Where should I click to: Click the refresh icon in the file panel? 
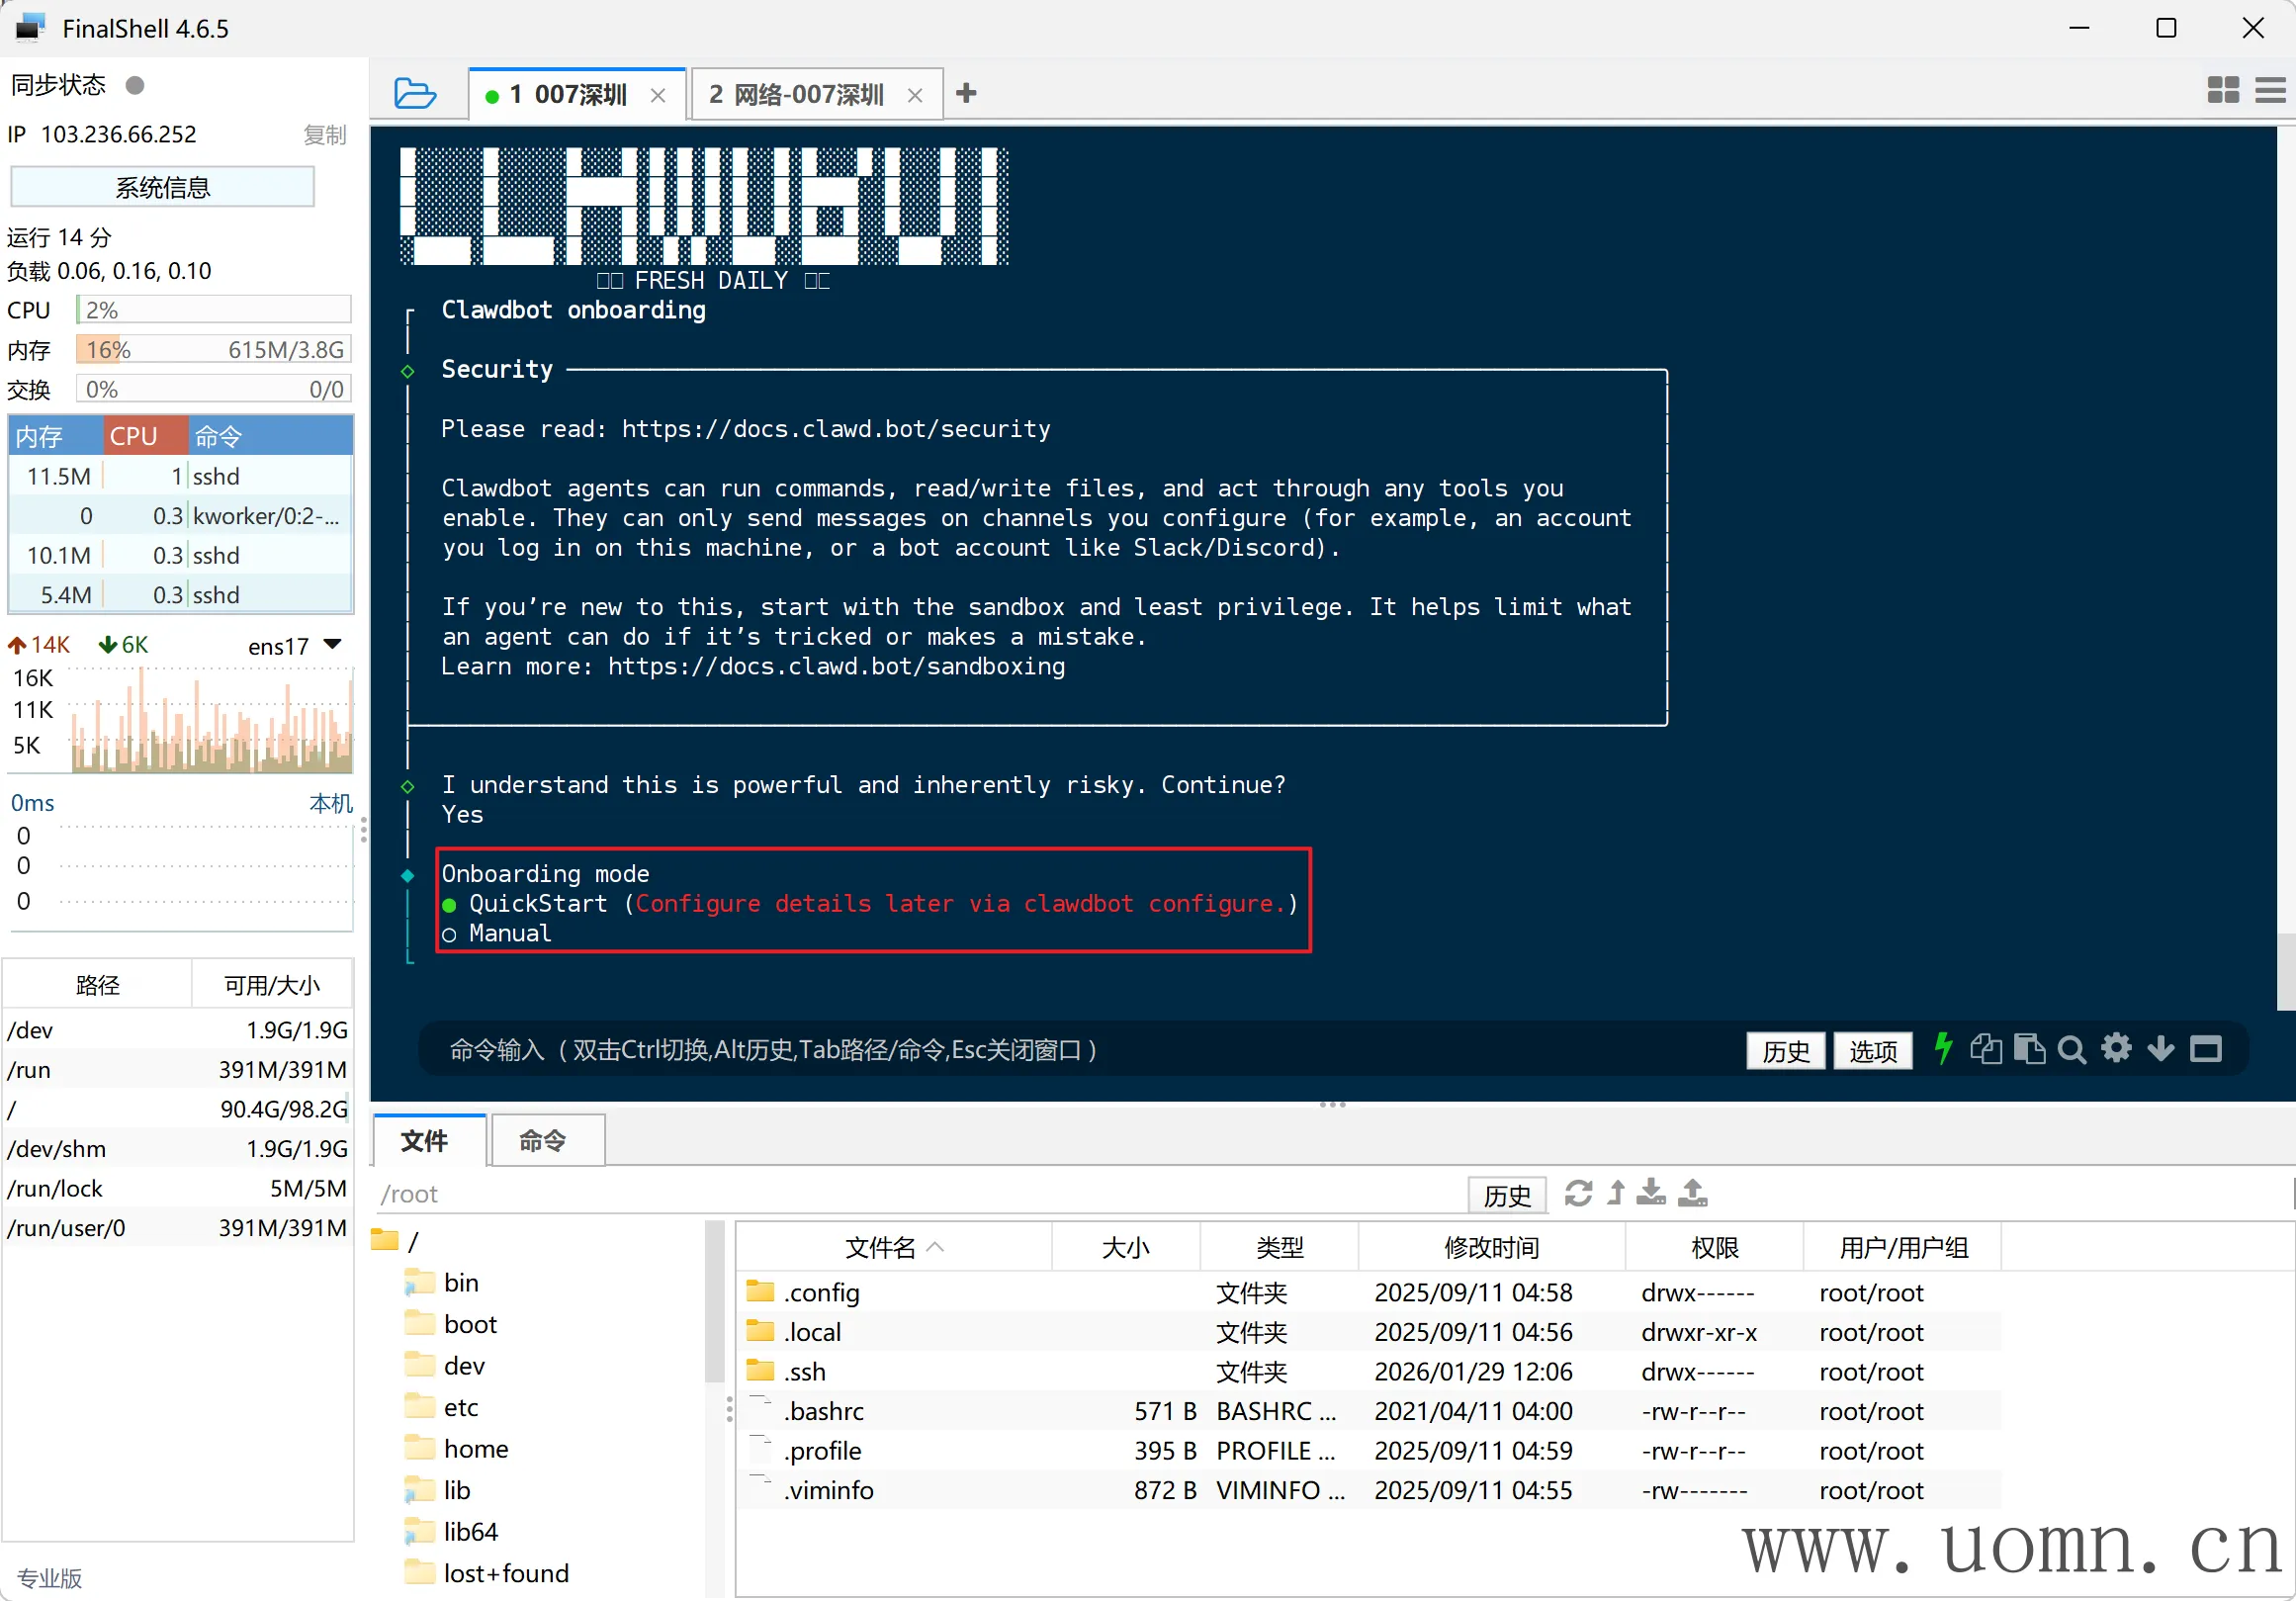click(x=1578, y=1193)
